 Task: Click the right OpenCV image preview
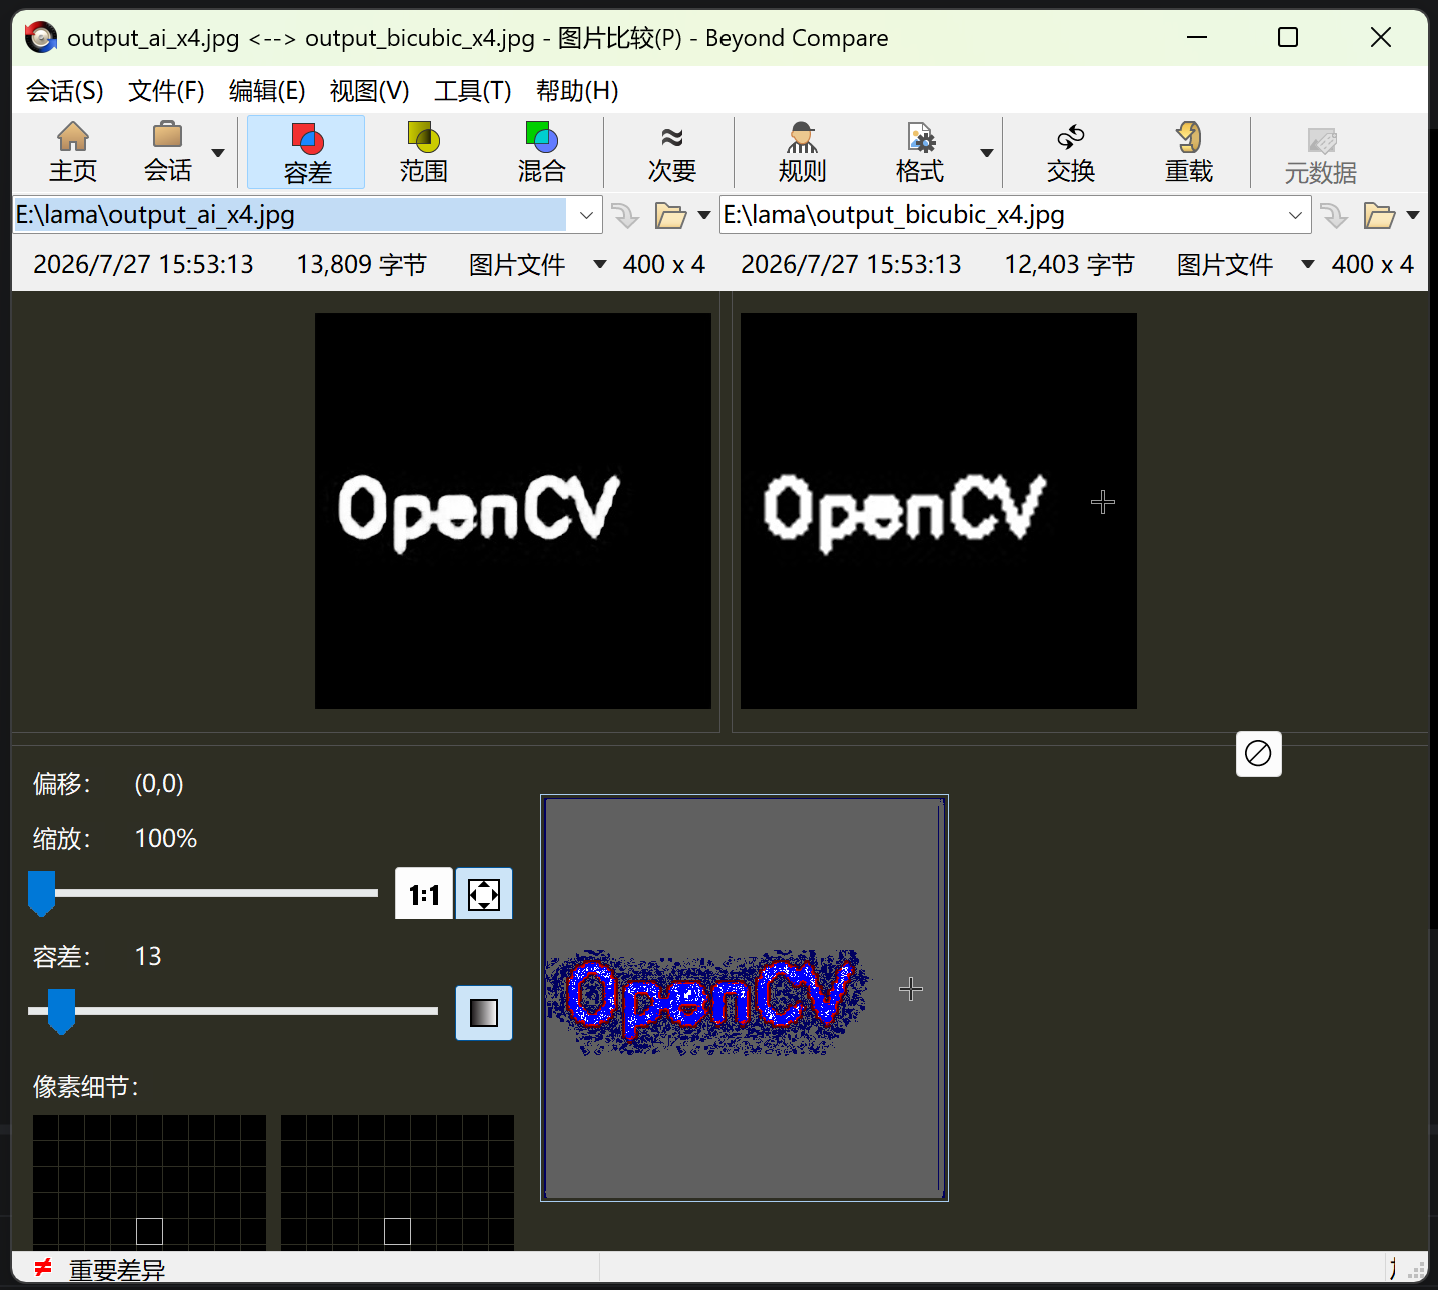[x=939, y=511]
